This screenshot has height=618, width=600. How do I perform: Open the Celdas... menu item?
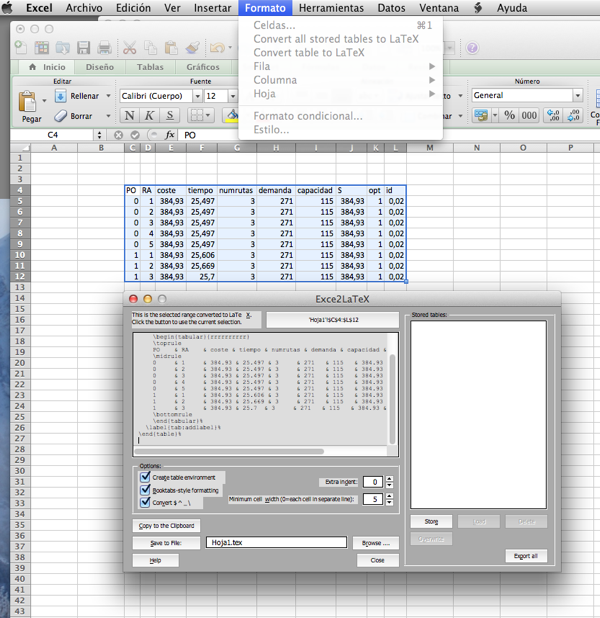point(341,25)
